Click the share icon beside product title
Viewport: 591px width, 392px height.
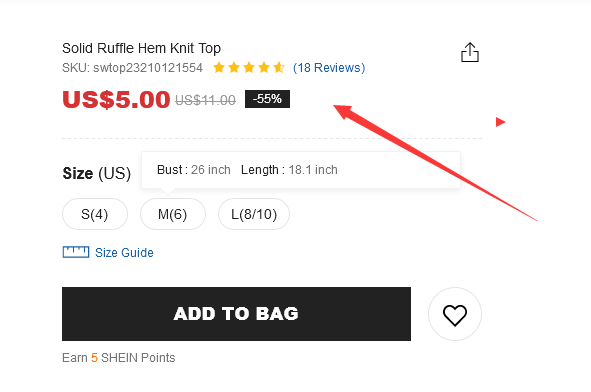(470, 52)
